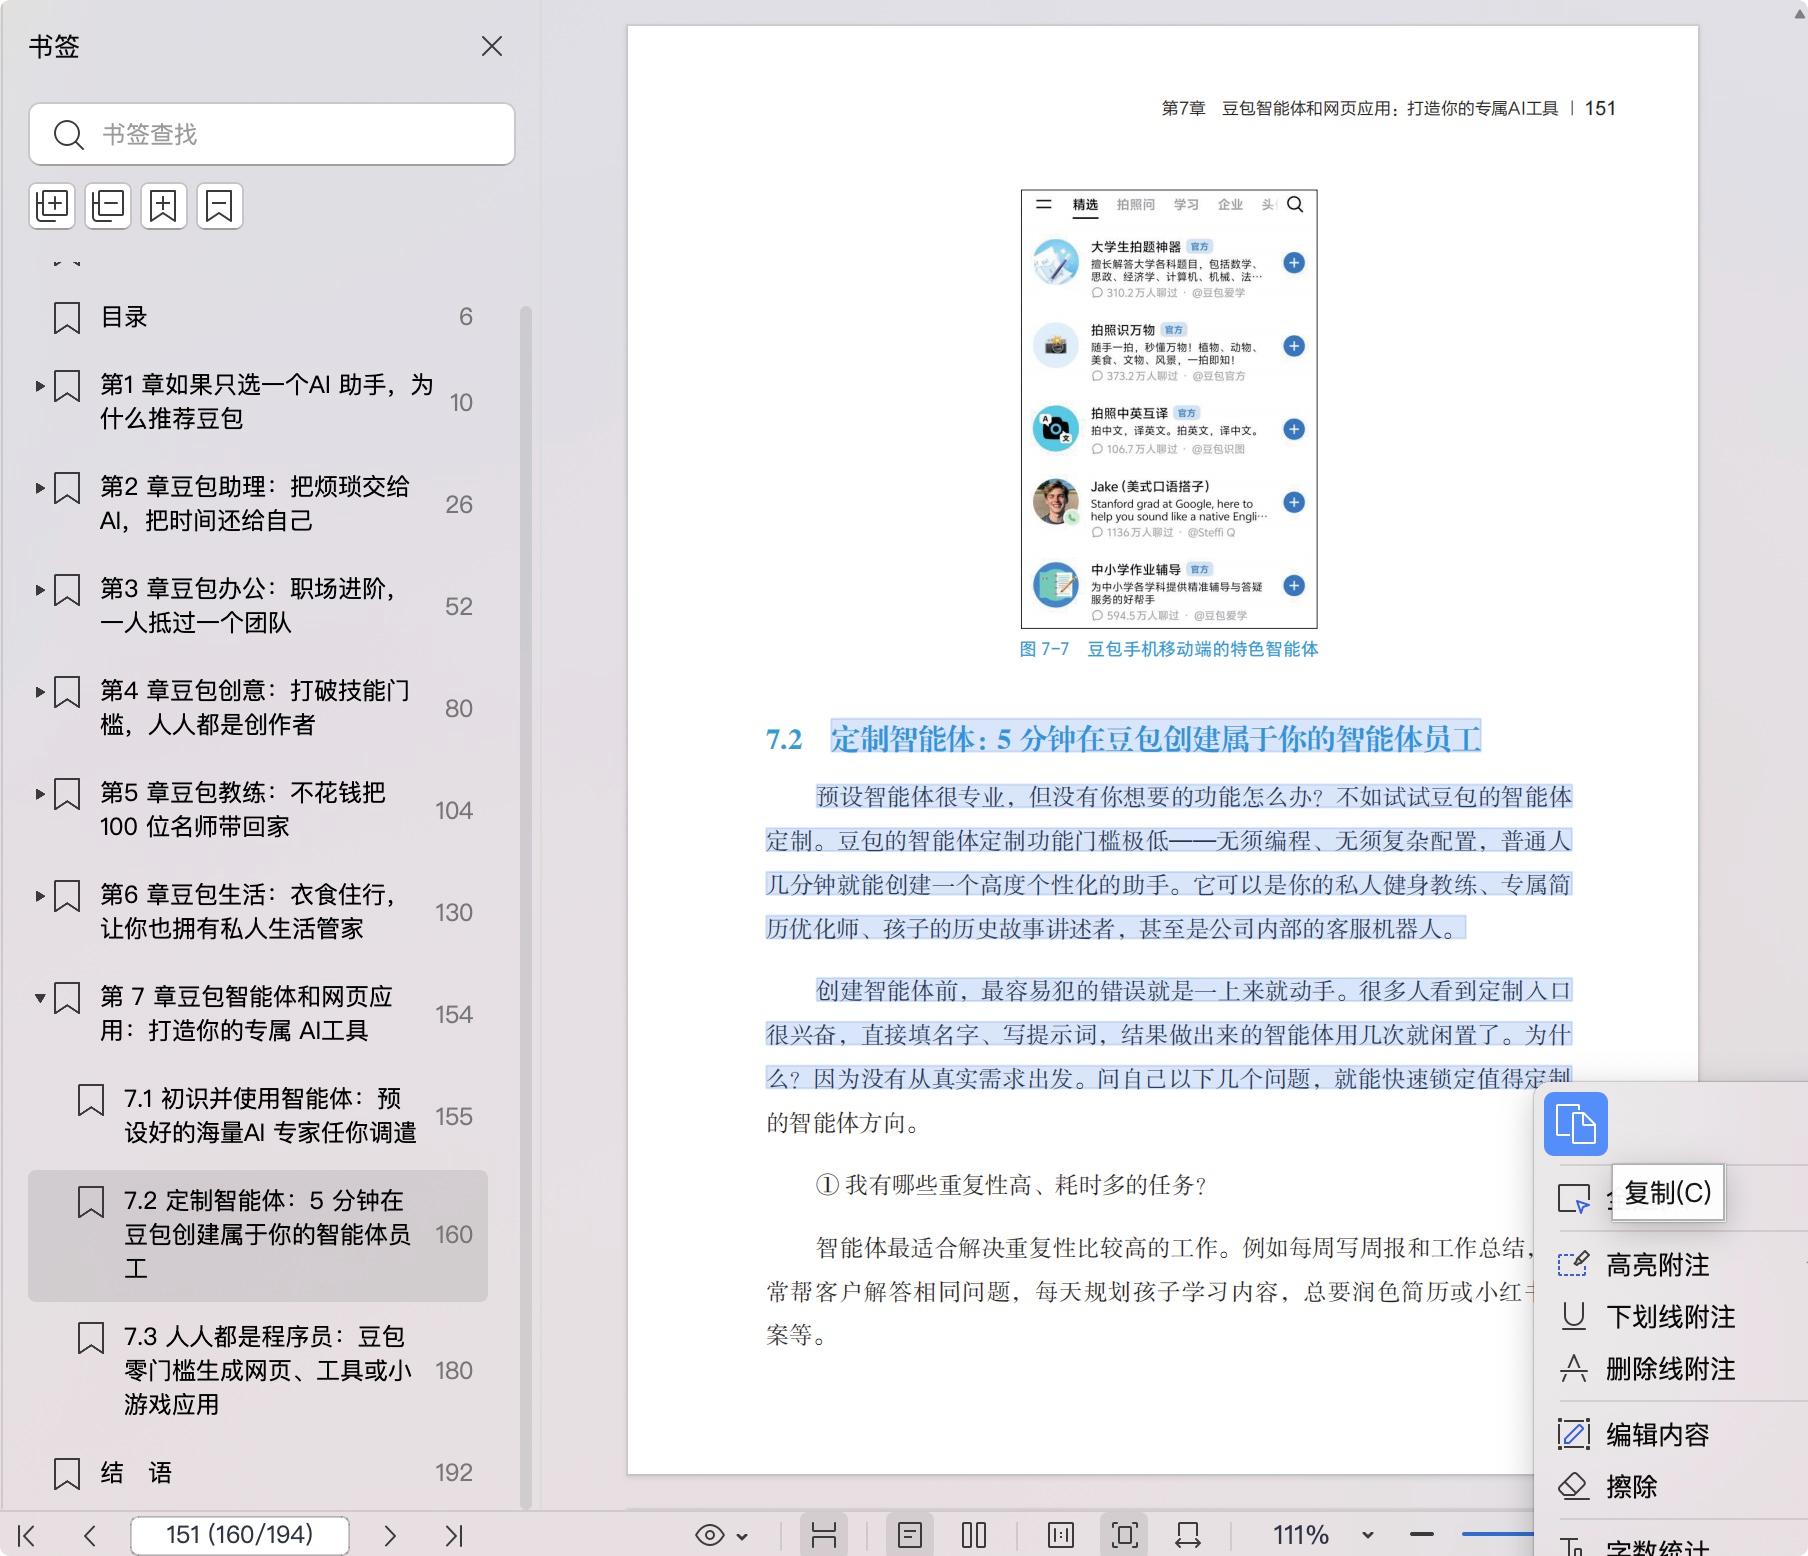Choose 高亮附注 from context menu
The width and height of the screenshot is (1808, 1556).
(x=1657, y=1265)
